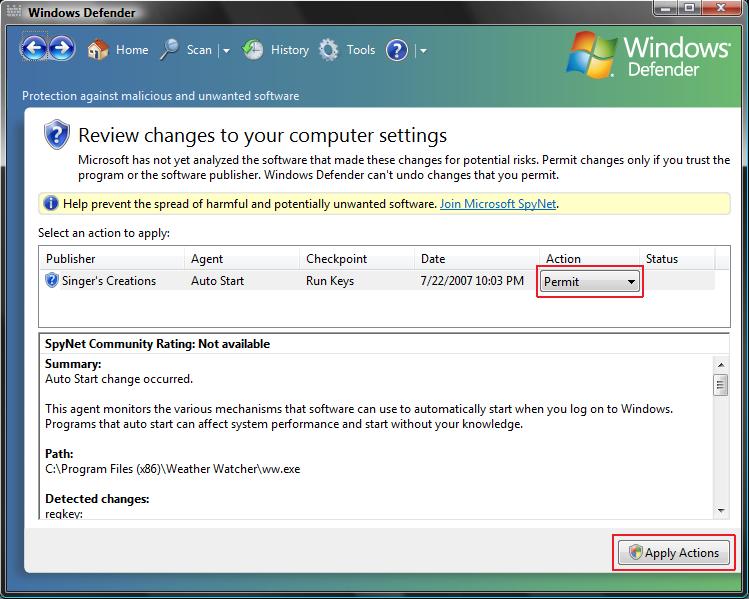Start a scan via magnifying glass icon
Screen dimensions: 749x599
(169, 50)
